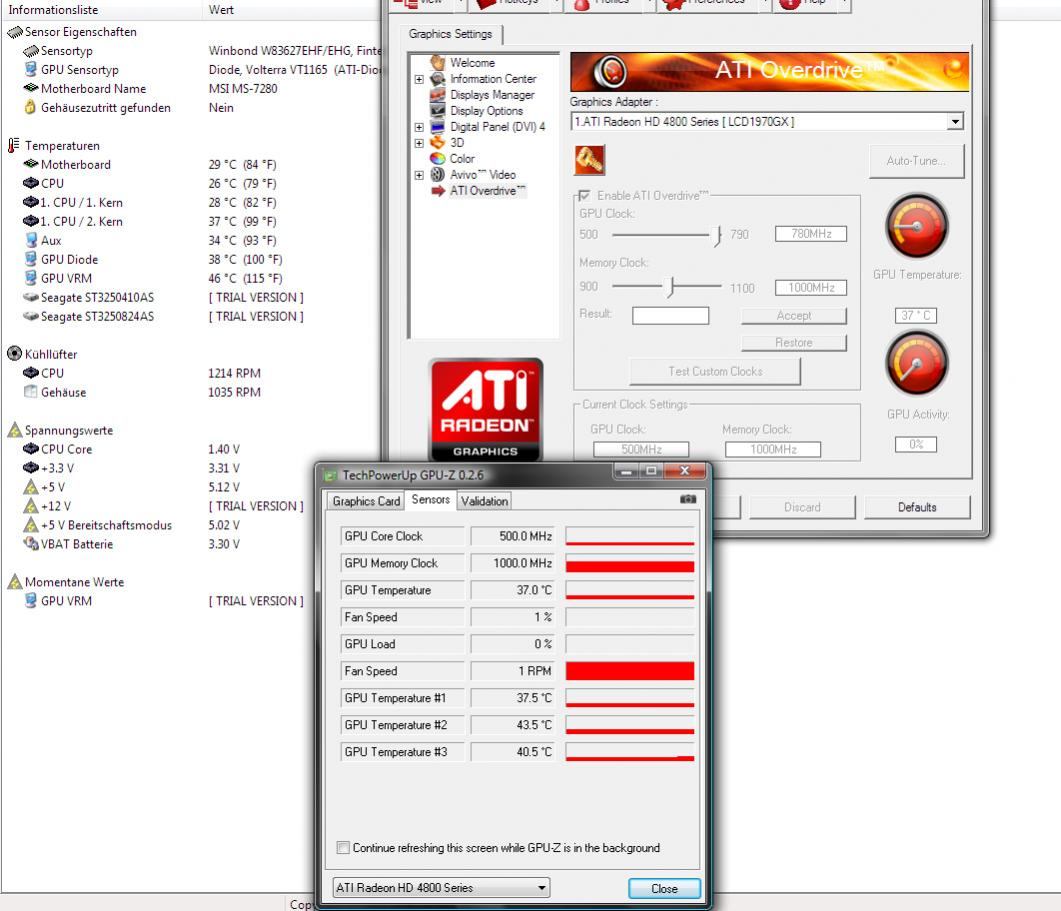Click the GPU Core Clock sensor graph
This screenshot has width=1061, height=911.
(630, 536)
